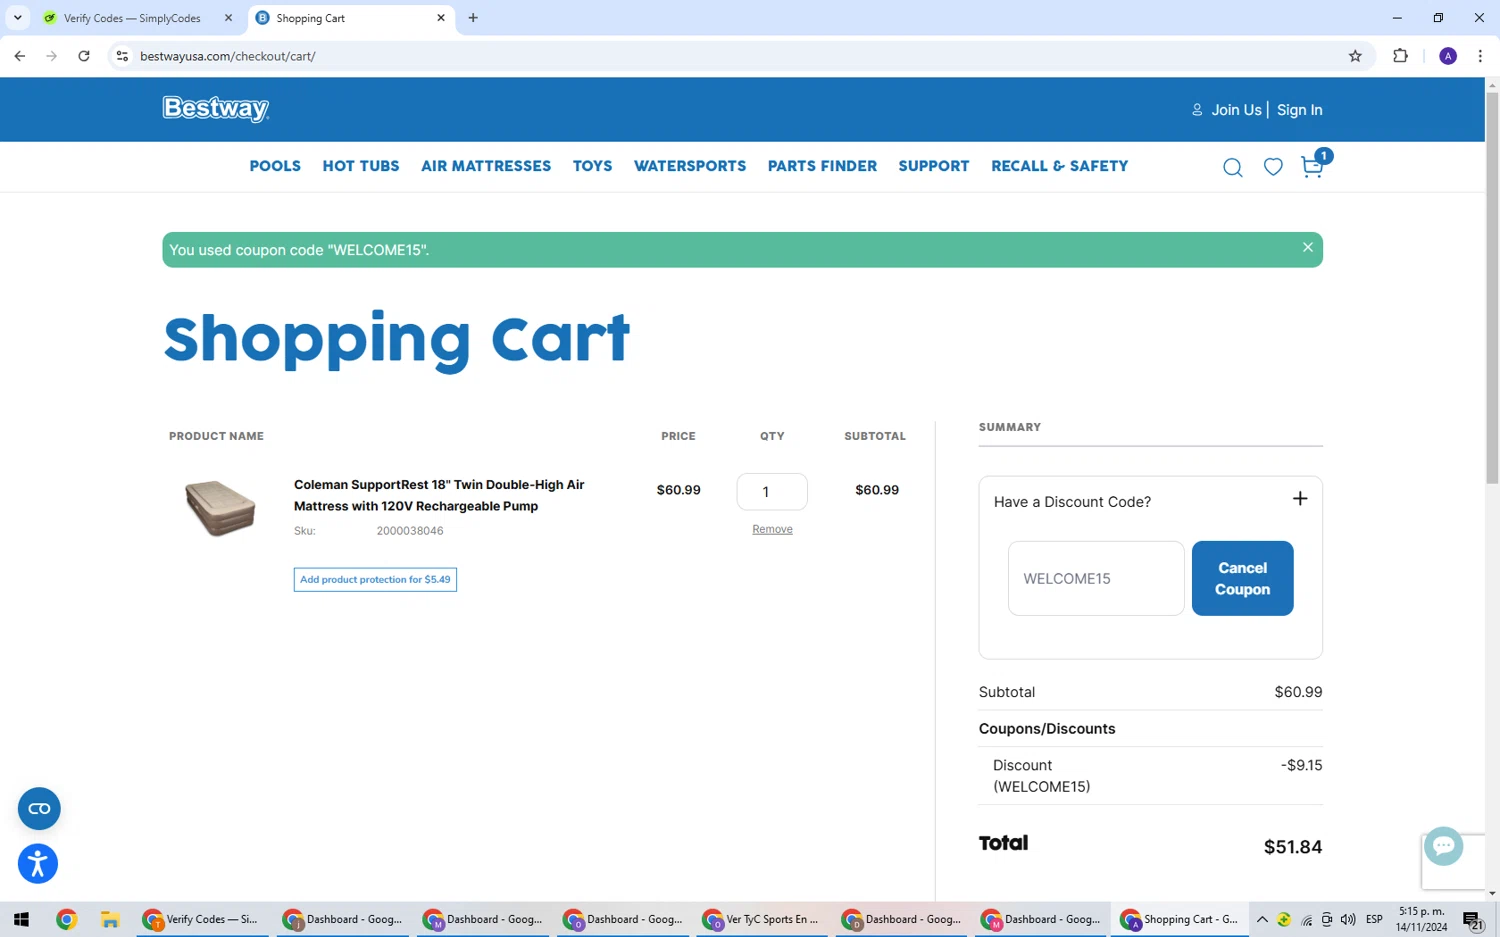Close the Verify Codes tab
Screen dimensions: 1500x937
[228, 18]
